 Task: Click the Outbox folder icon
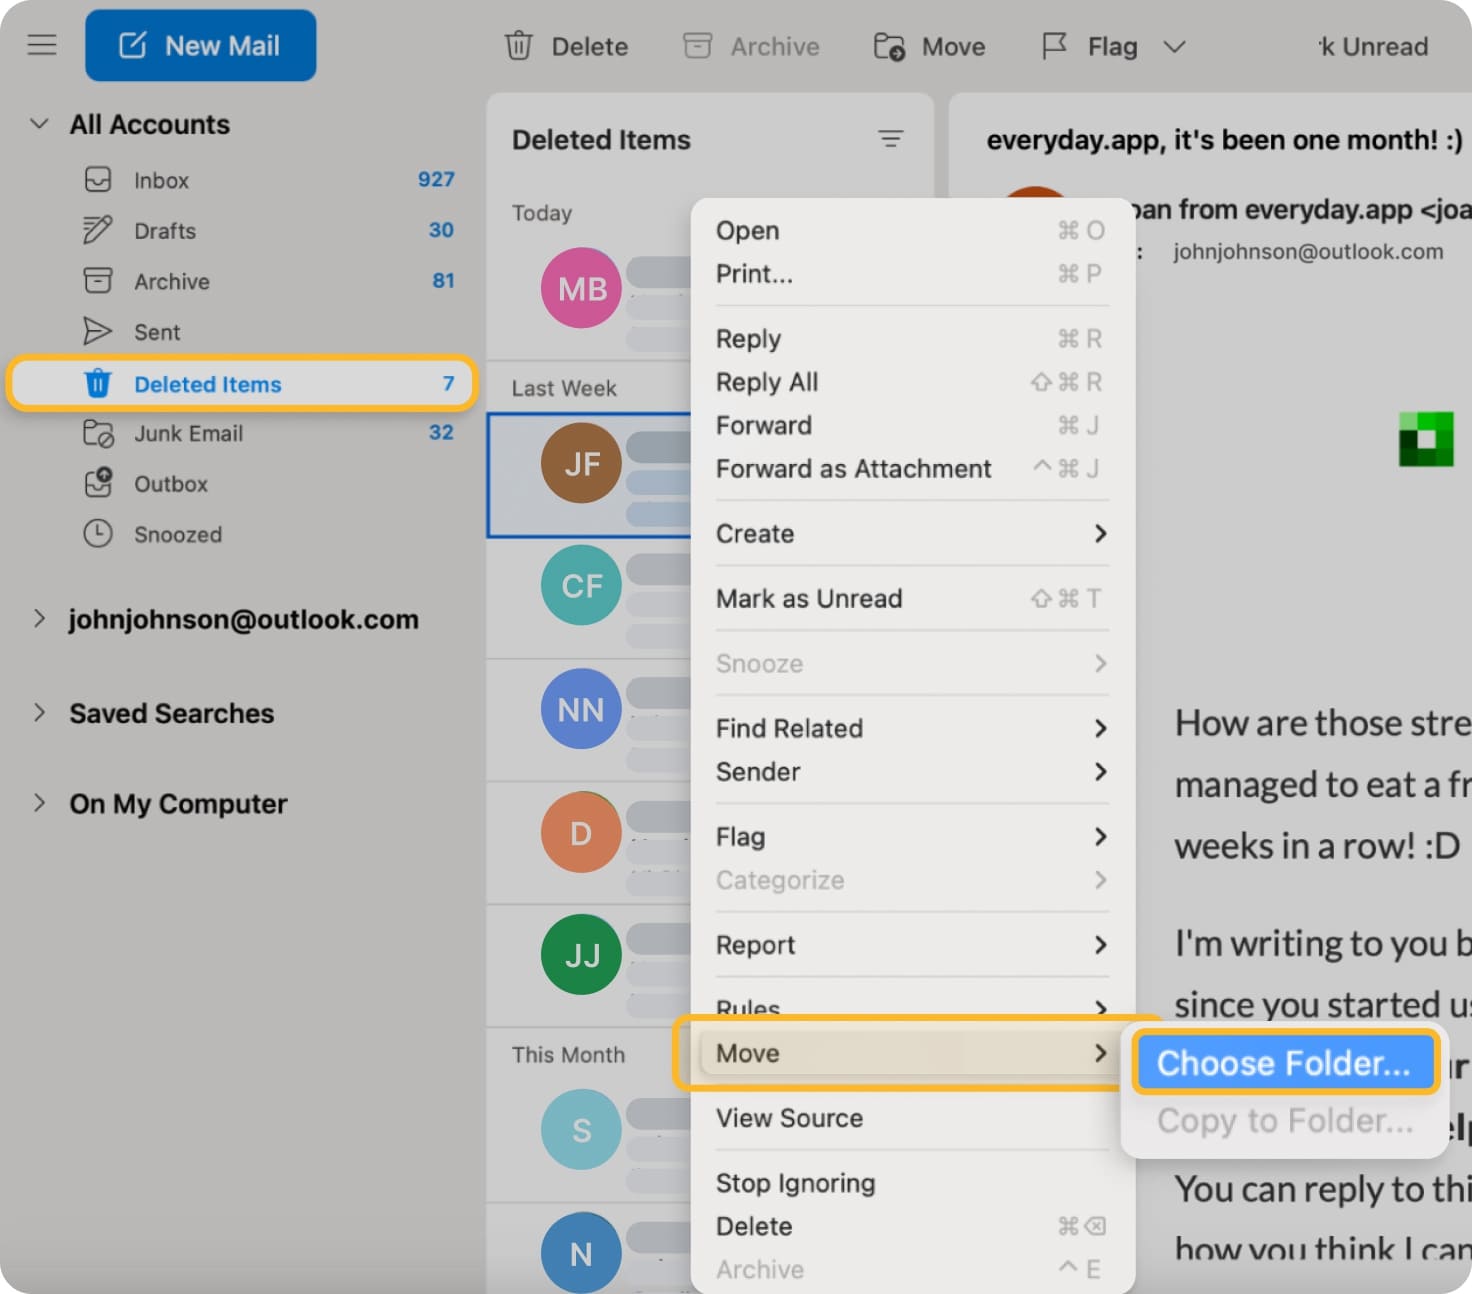coord(98,484)
